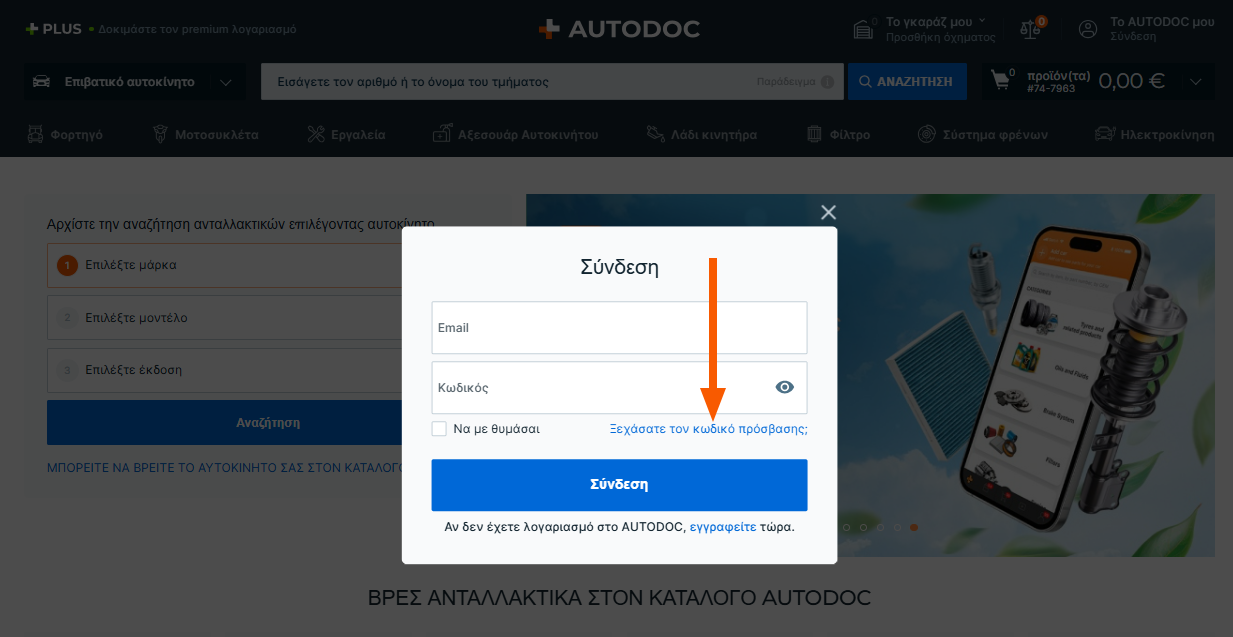Click the Email input field

(x=619, y=328)
